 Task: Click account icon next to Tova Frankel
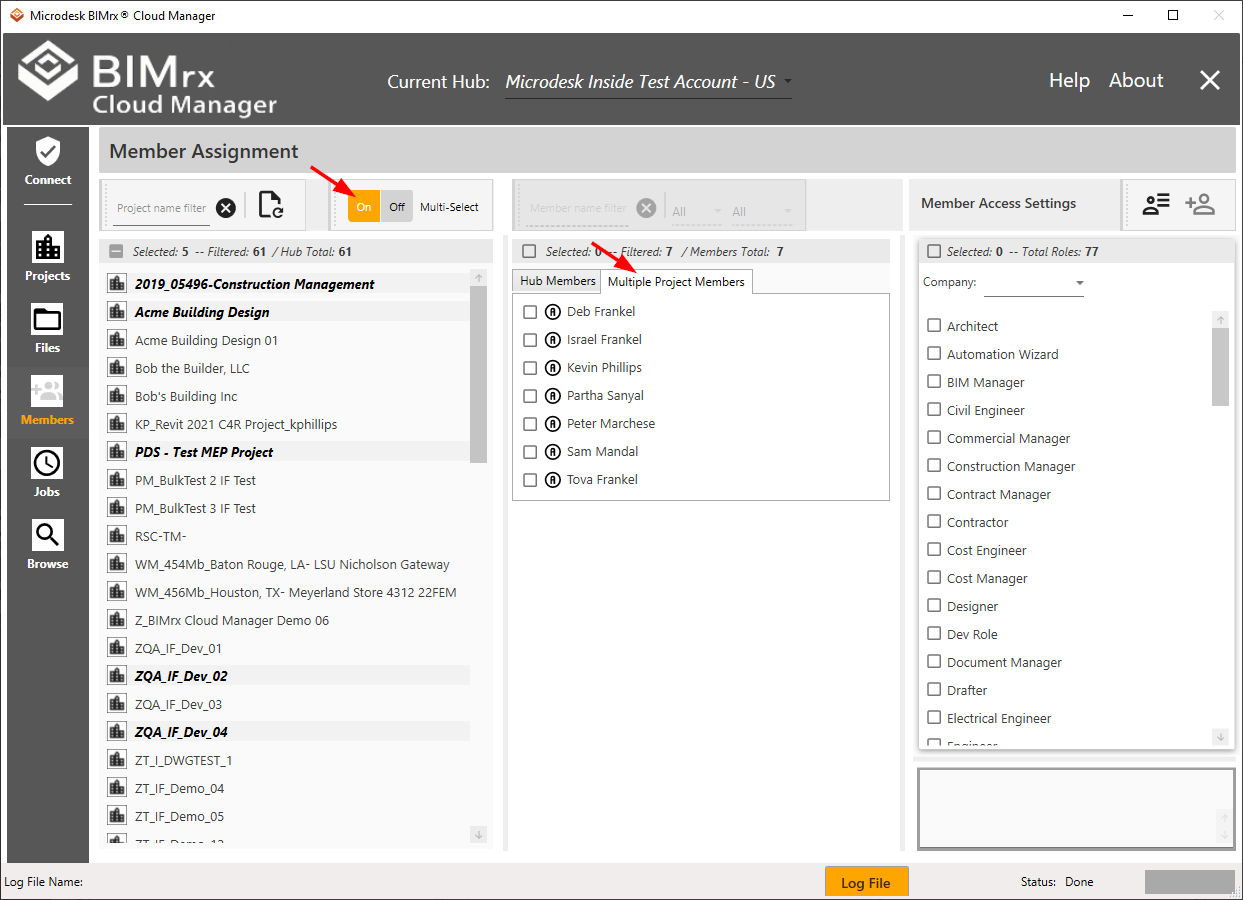(553, 480)
